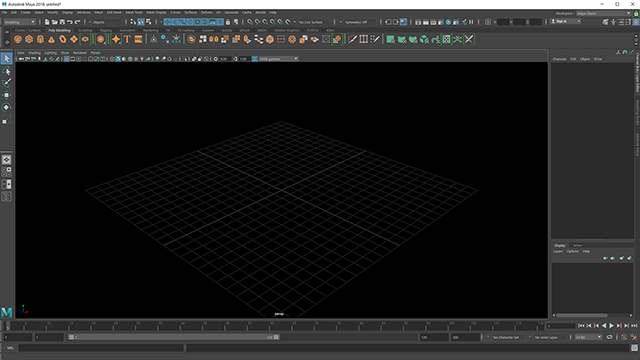This screenshot has width=640, height=360.
Task: Open the viewport Shading panel menu
Action: tap(34, 53)
